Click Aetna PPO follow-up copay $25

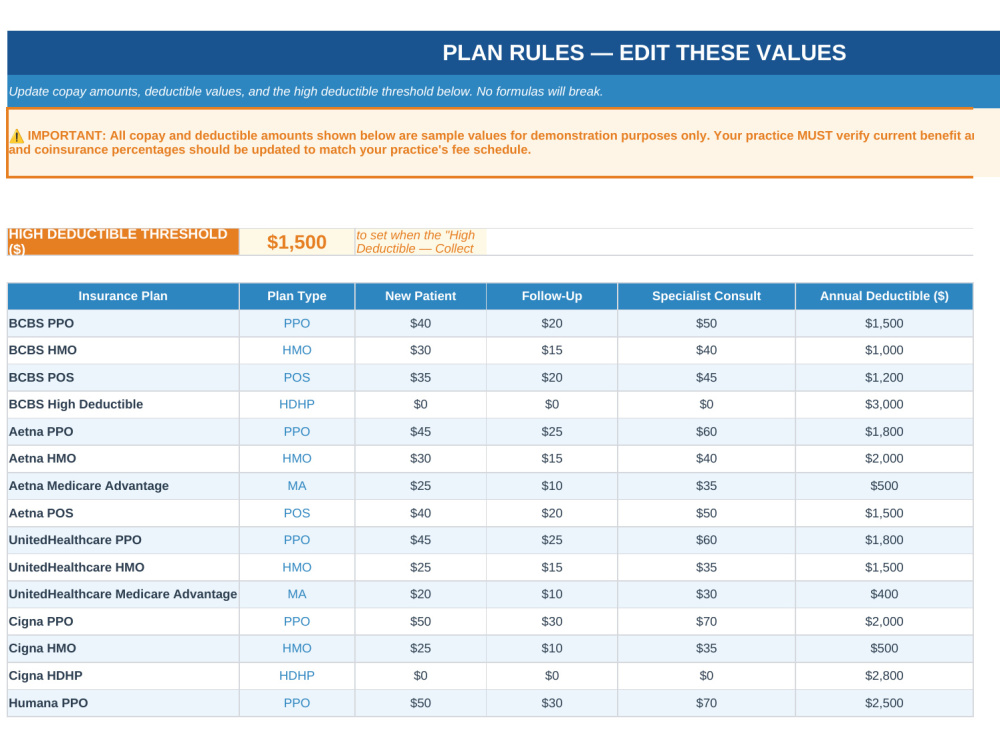[x=552, y=432]
